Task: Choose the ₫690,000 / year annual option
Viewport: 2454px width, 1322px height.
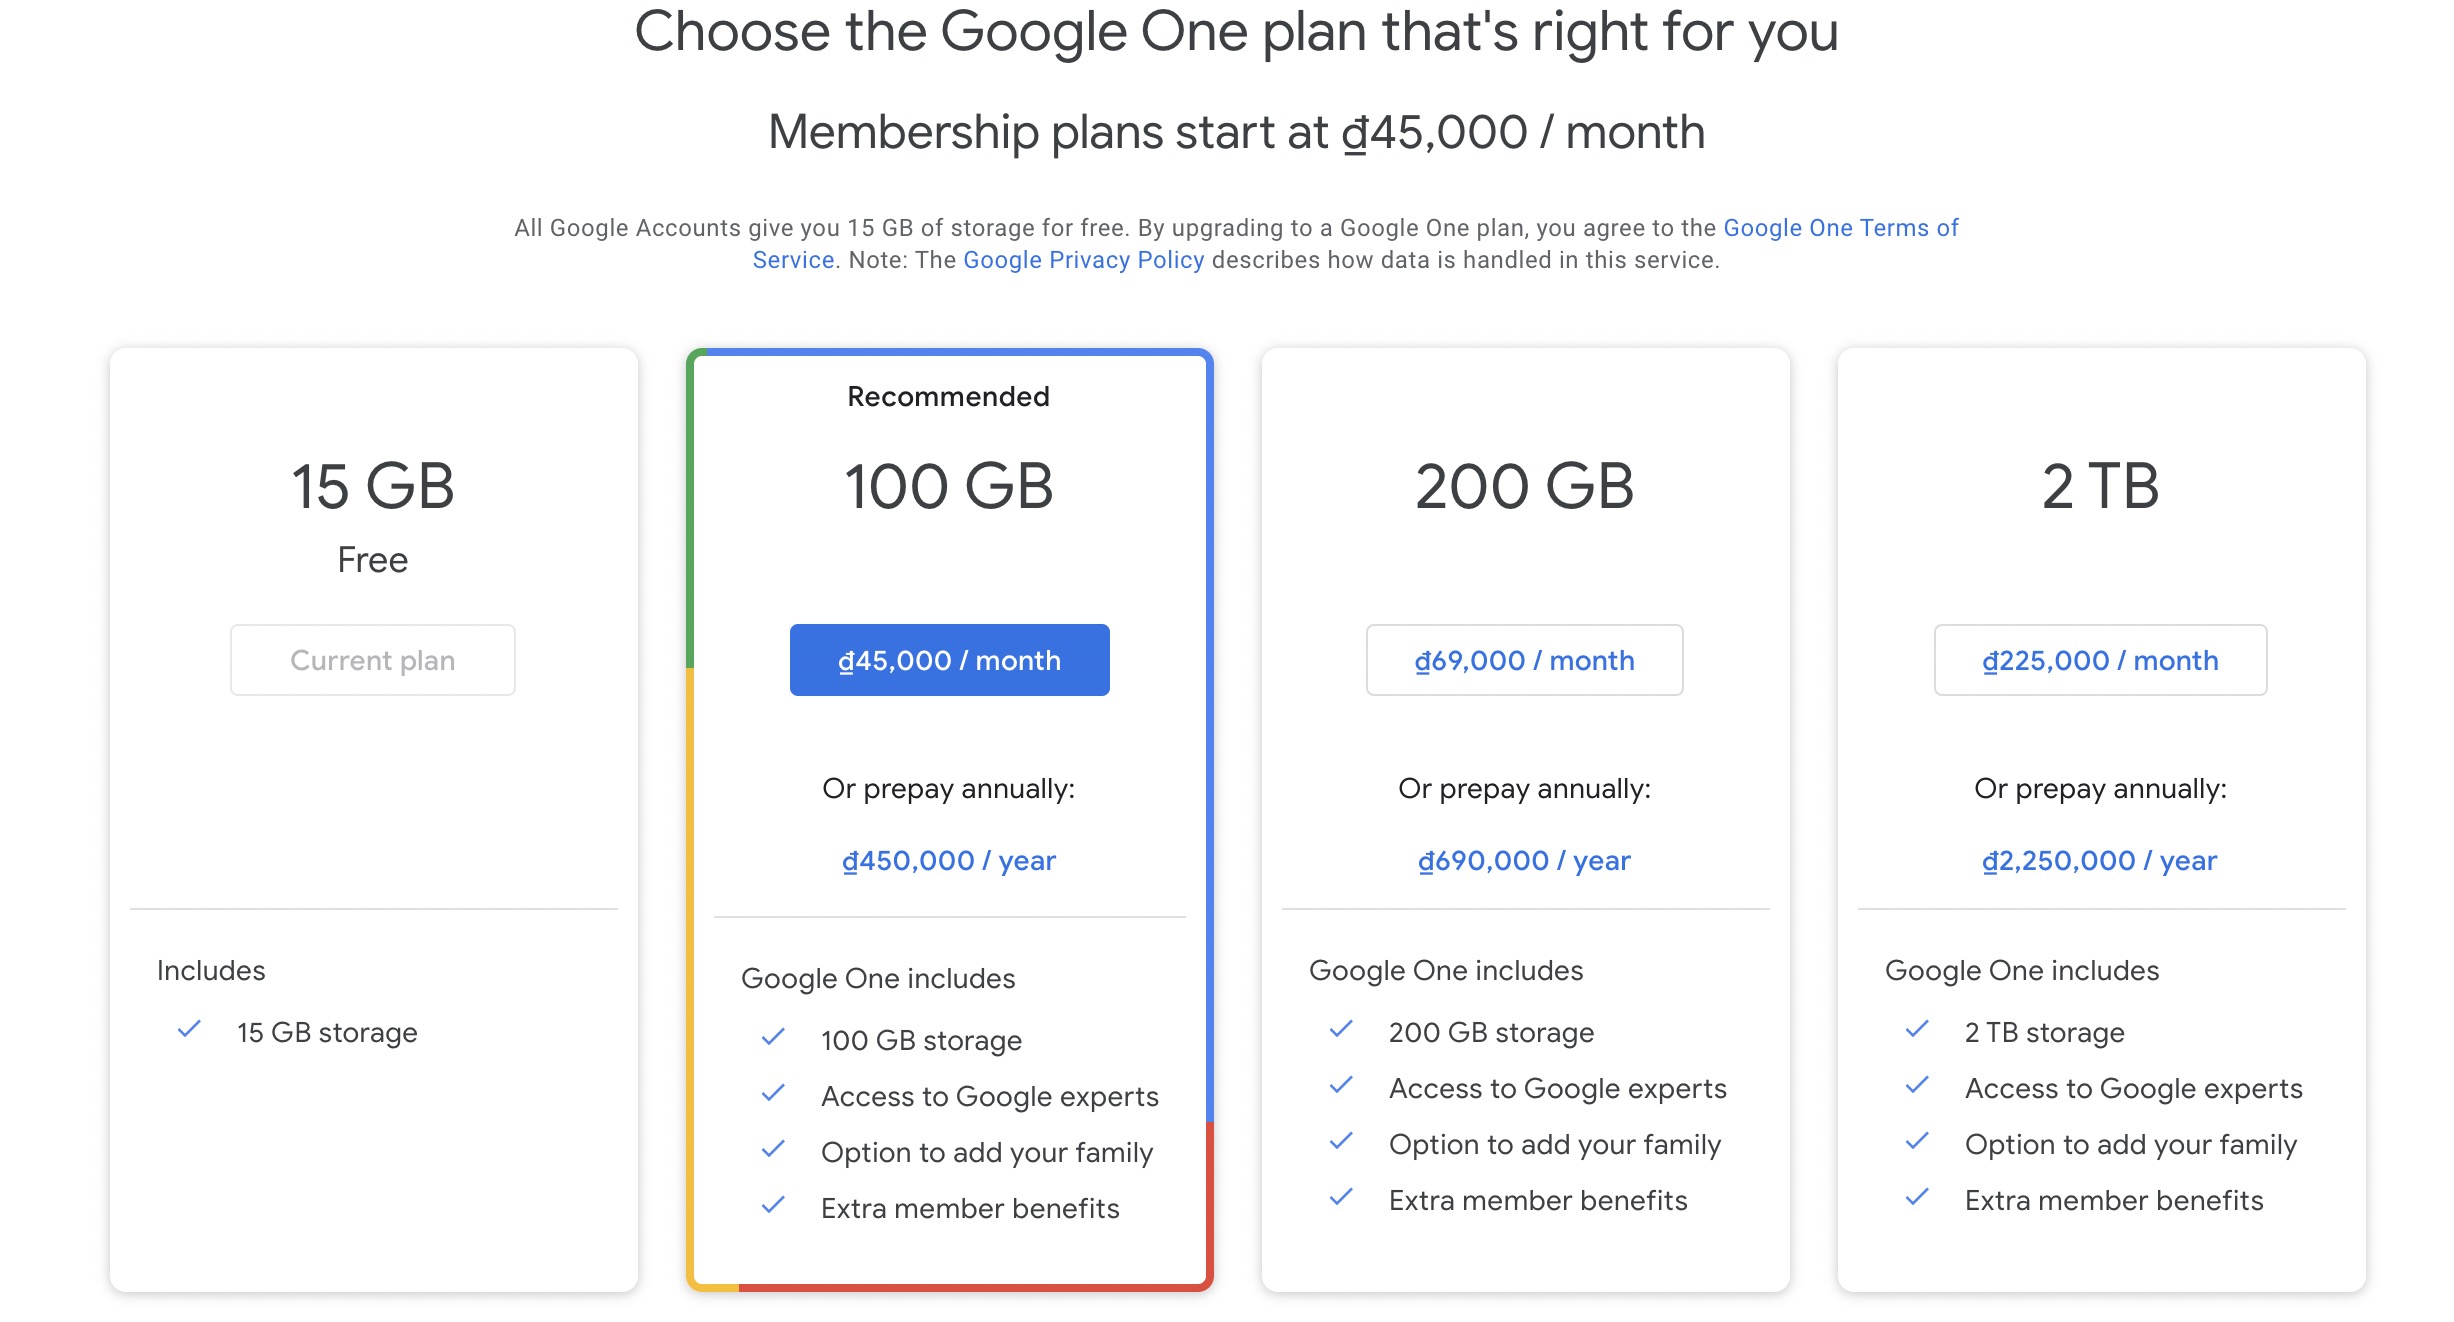Action: pyautogui.click(x=1524, y=861)
